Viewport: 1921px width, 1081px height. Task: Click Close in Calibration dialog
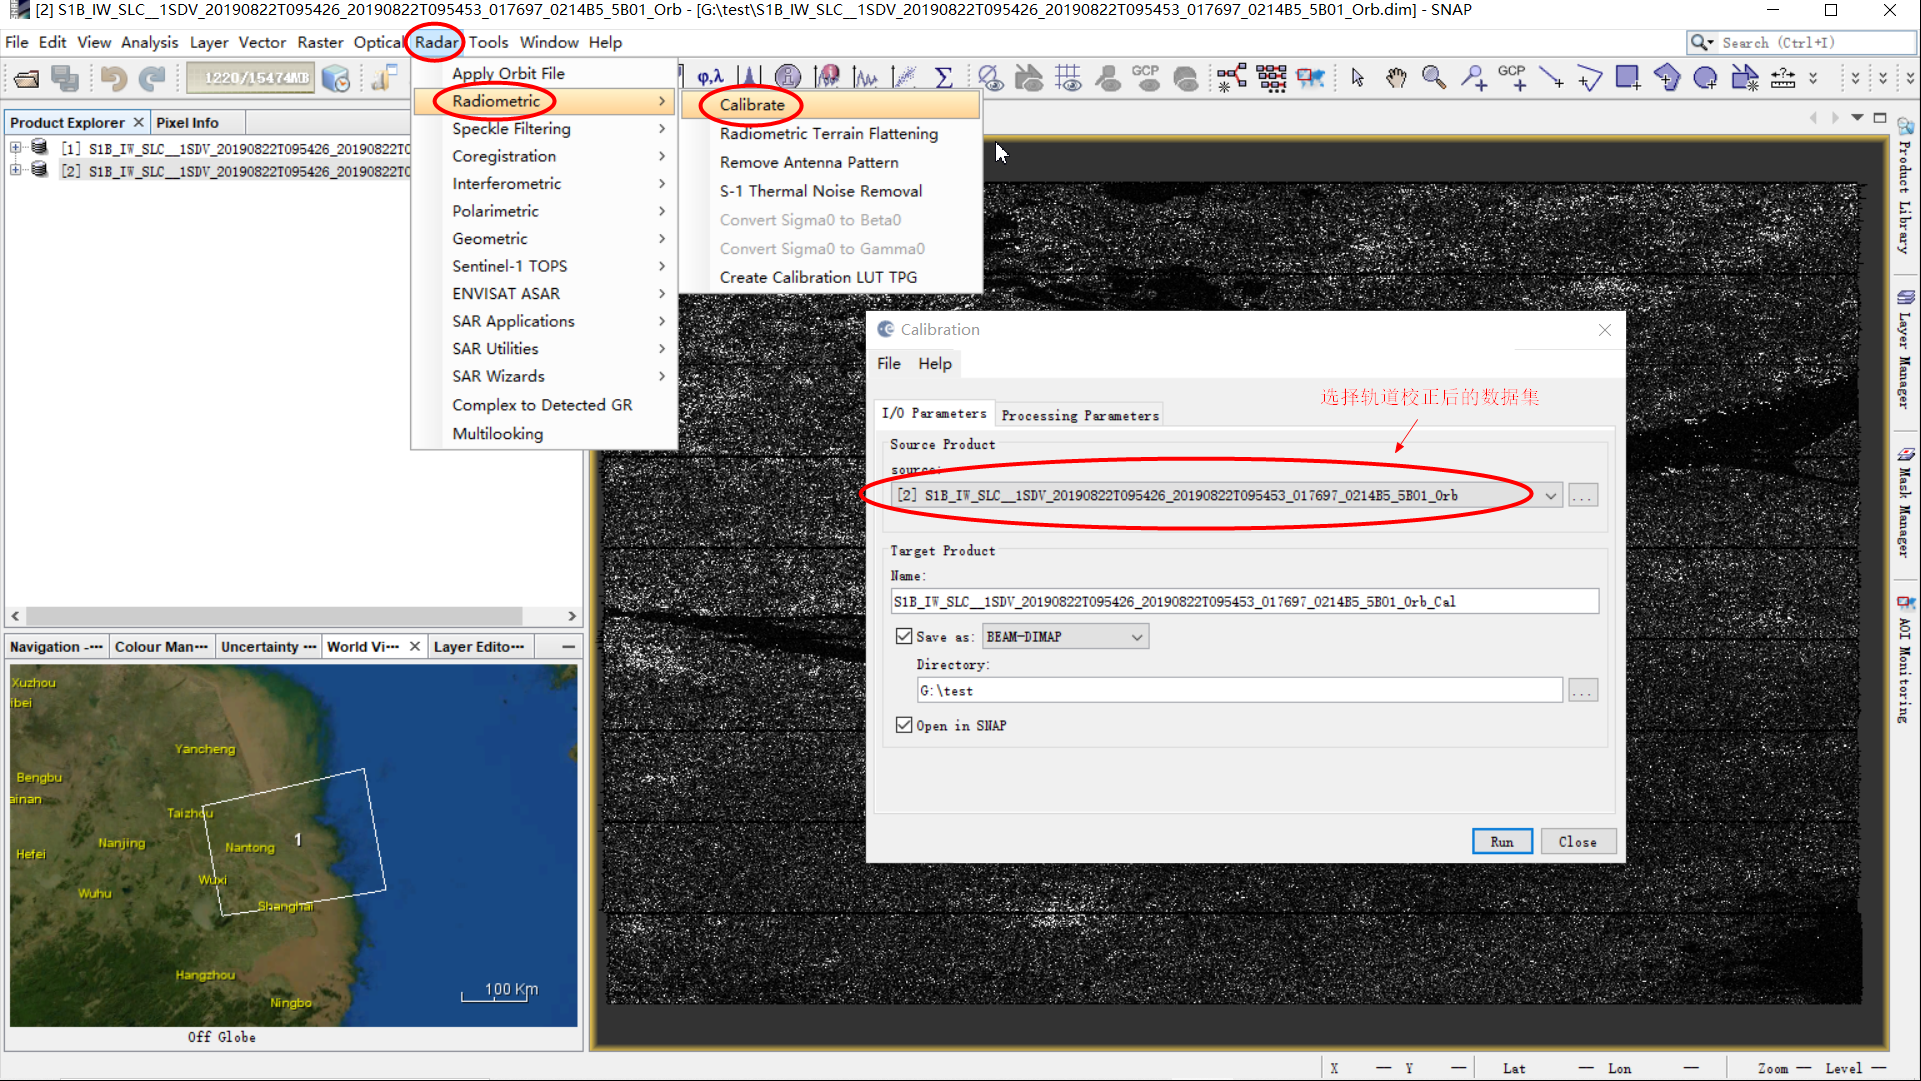point(1578,842)
